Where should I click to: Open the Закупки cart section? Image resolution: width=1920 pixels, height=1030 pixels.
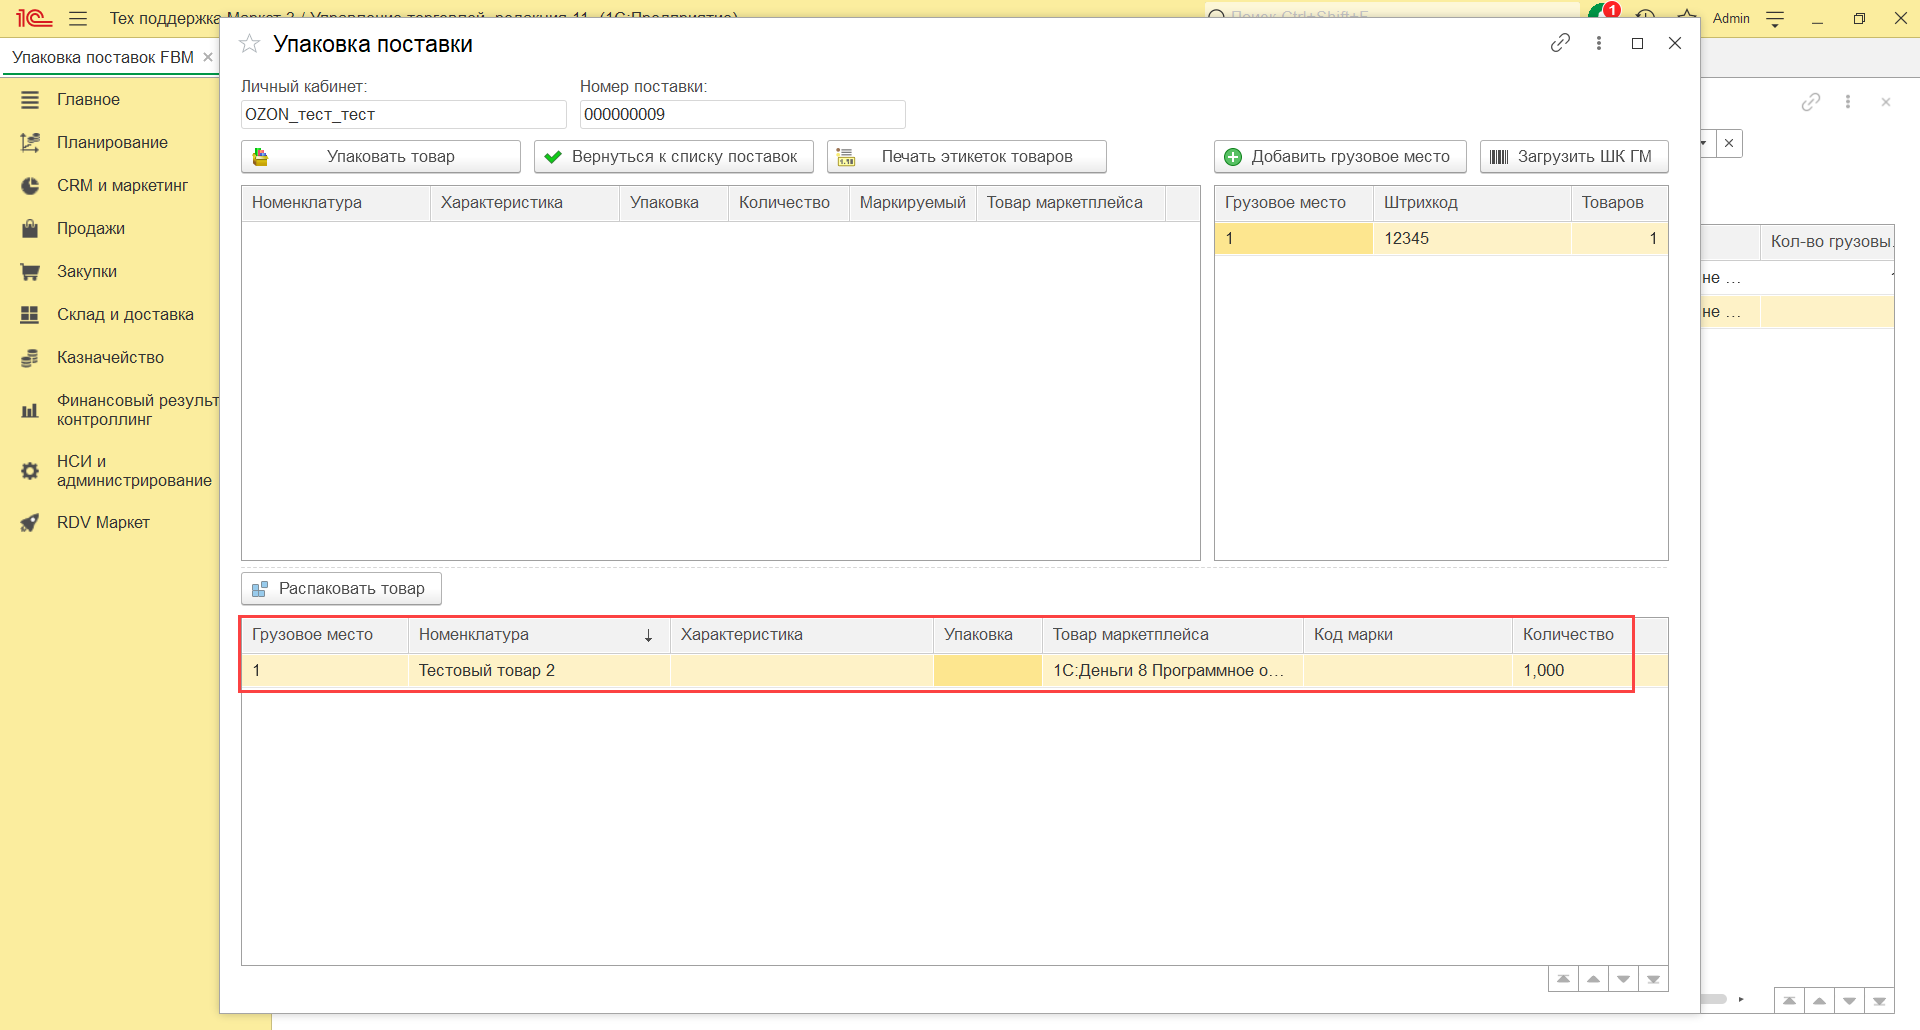tap(87, 271)
